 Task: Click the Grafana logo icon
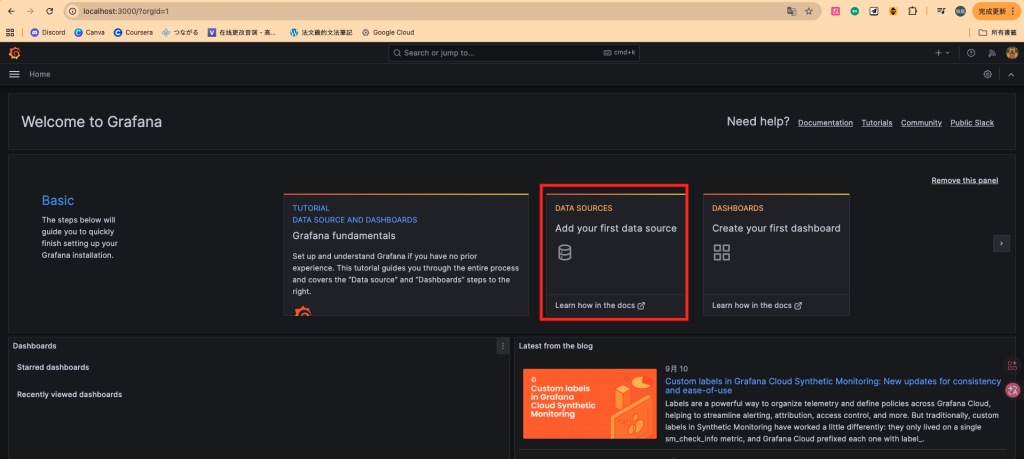(x=14, y=53)
